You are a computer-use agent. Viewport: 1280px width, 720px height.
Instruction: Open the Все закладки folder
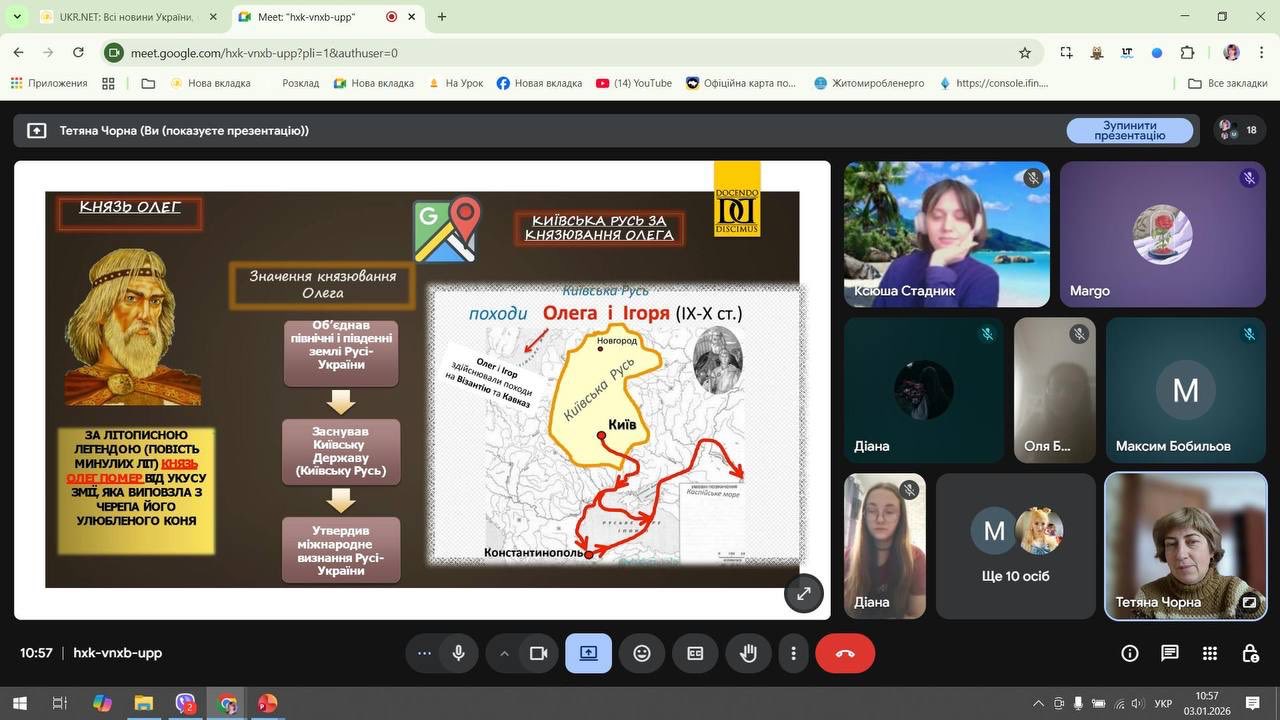(x=1228, y=83)
